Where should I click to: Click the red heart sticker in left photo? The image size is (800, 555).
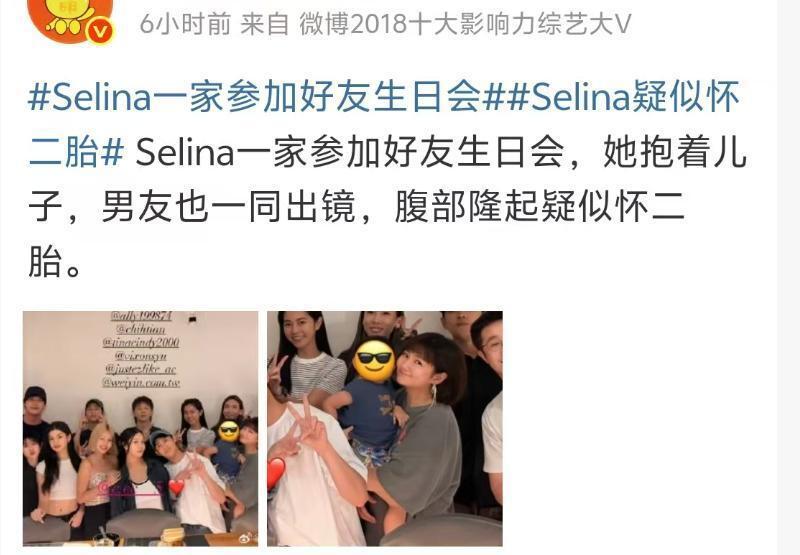coord(176,487)
